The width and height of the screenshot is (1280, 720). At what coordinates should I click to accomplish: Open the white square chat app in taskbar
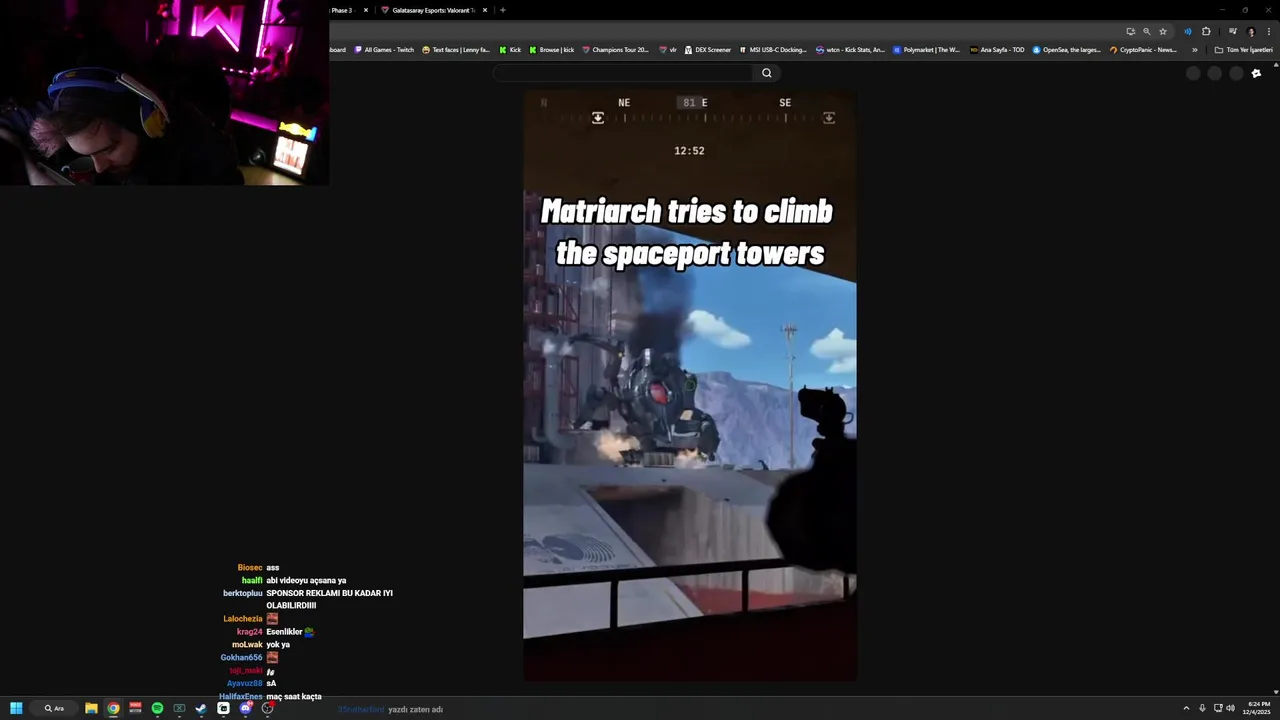coord(223,708)
